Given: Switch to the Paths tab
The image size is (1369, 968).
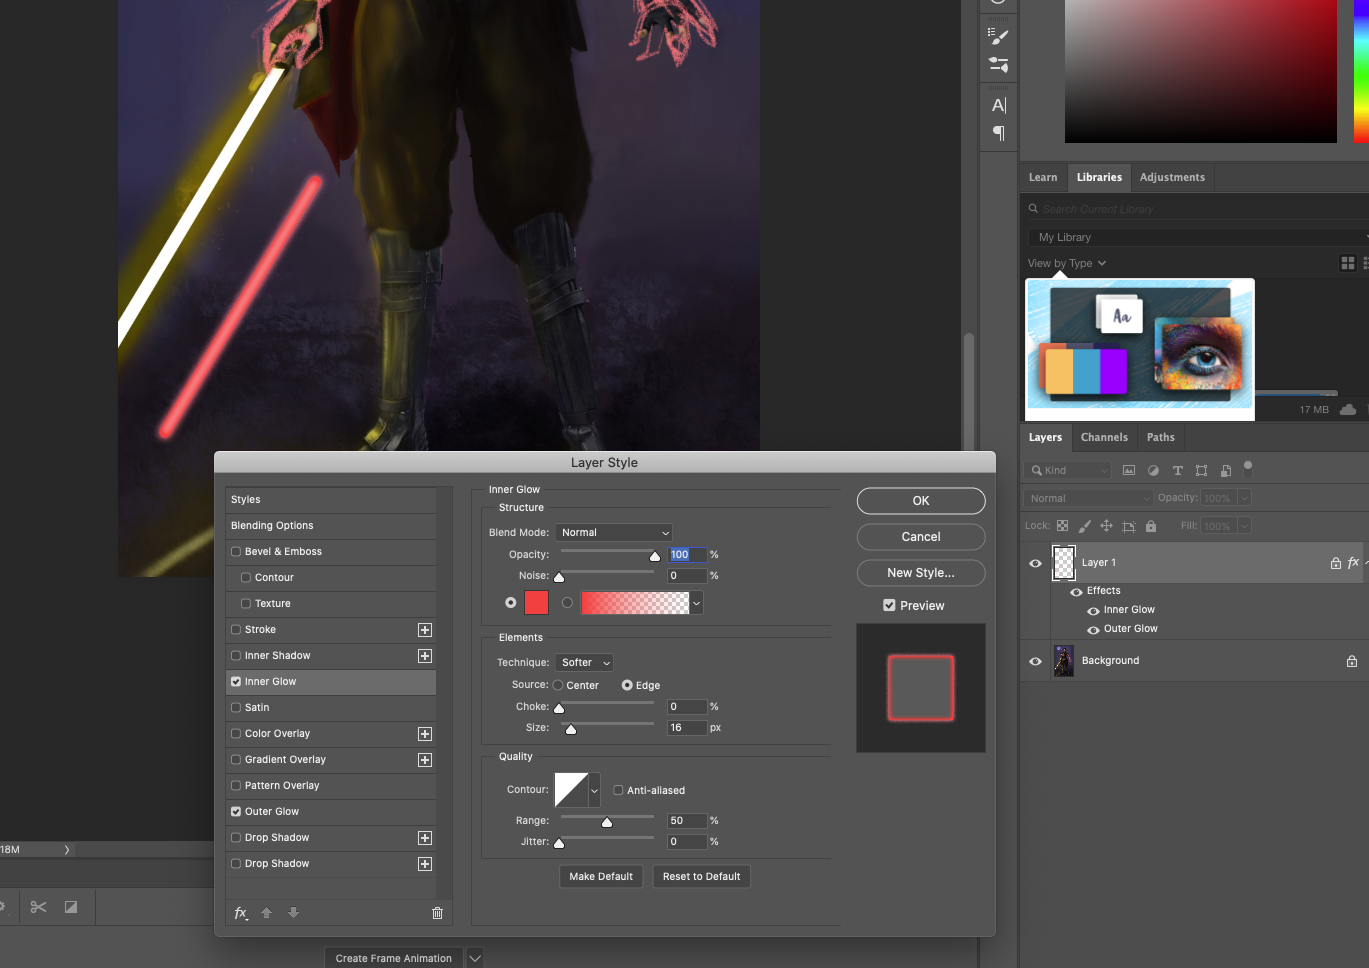Looking at the screenshot, I should (x=1161, y=438).
